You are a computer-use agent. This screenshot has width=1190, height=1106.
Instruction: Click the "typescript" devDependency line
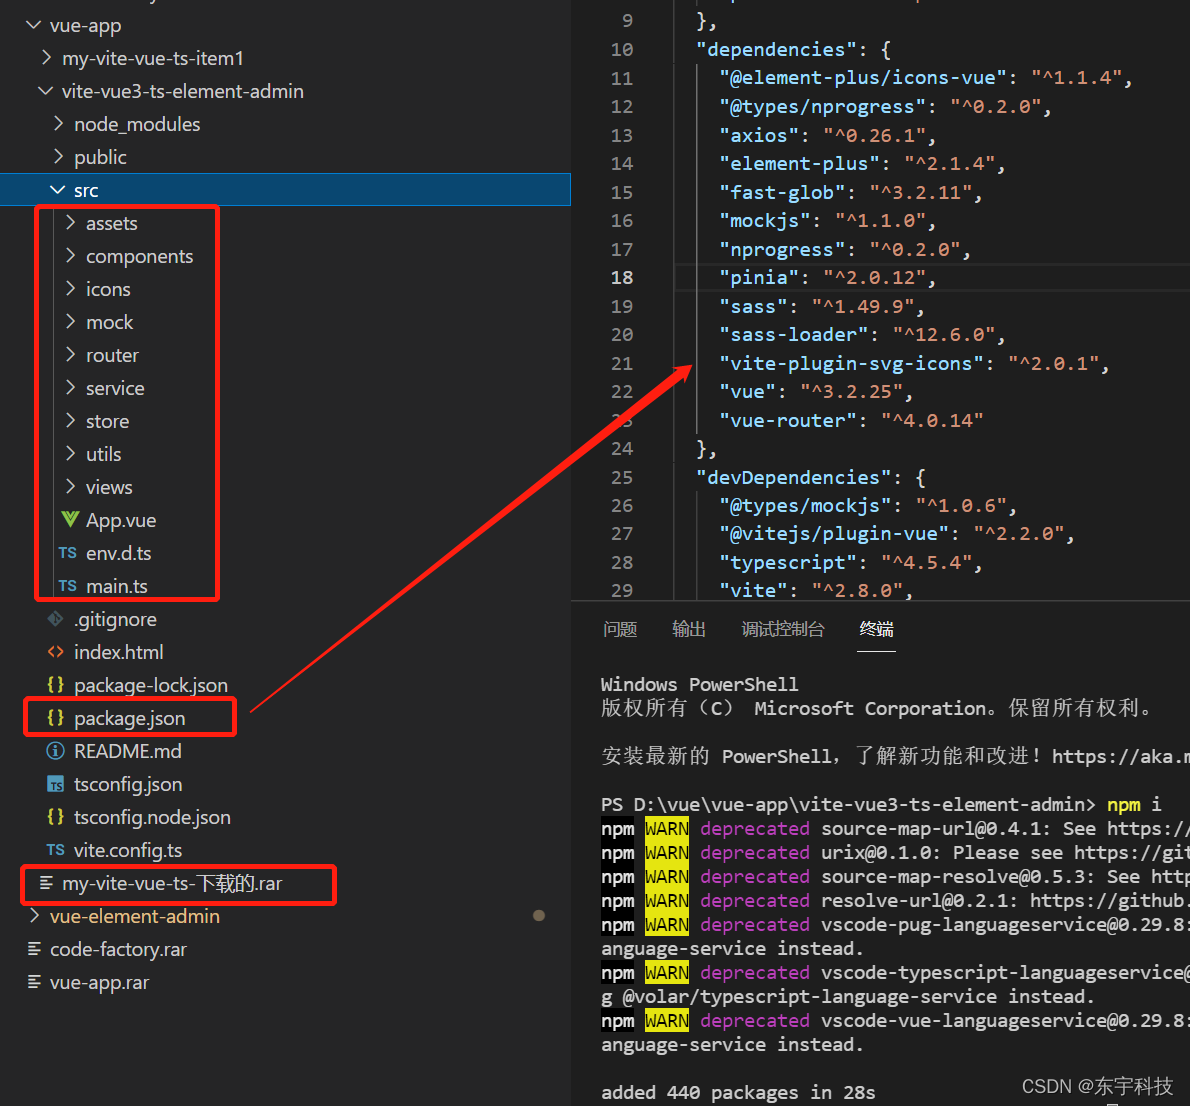[851, 562]
